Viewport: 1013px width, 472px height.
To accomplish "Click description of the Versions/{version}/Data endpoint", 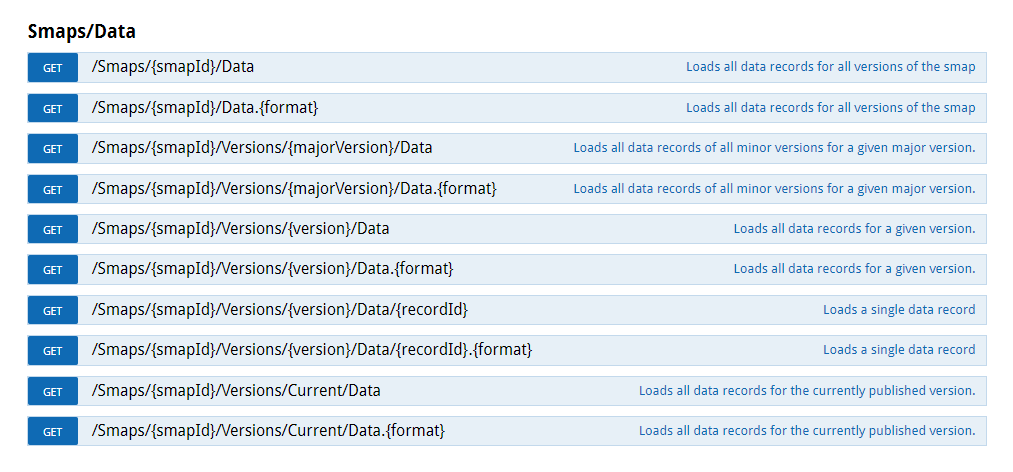I will [x=854, y=229].
